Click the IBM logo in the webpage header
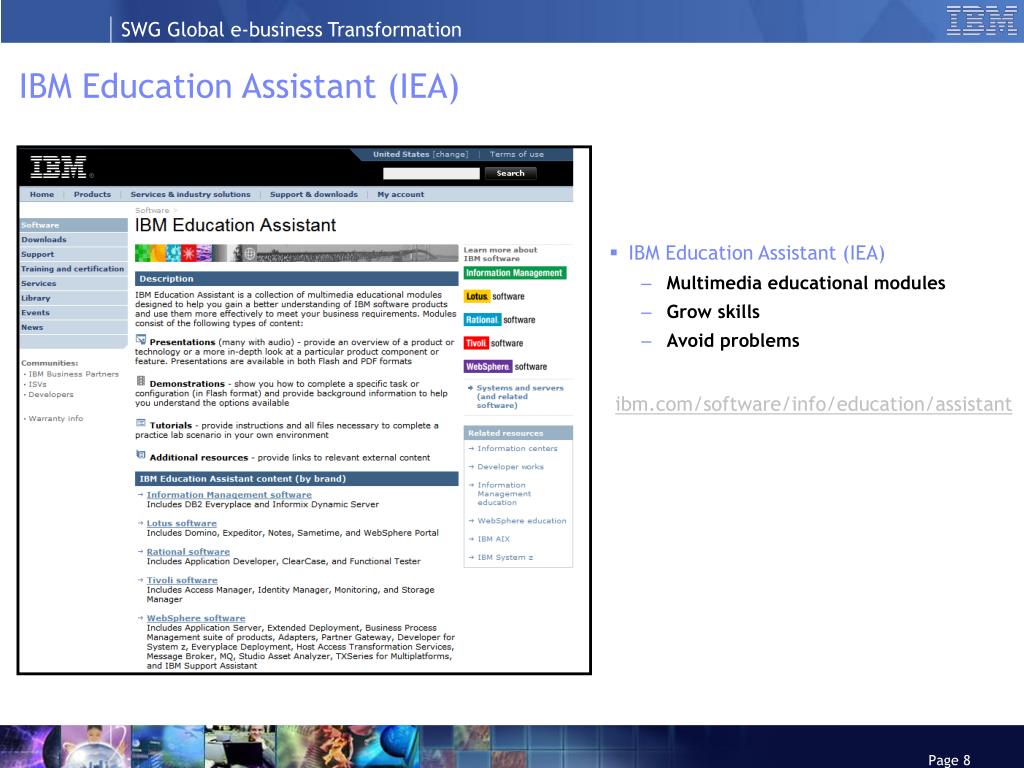1024x768 pixels. pyautogui.click(x=58, y=167)
